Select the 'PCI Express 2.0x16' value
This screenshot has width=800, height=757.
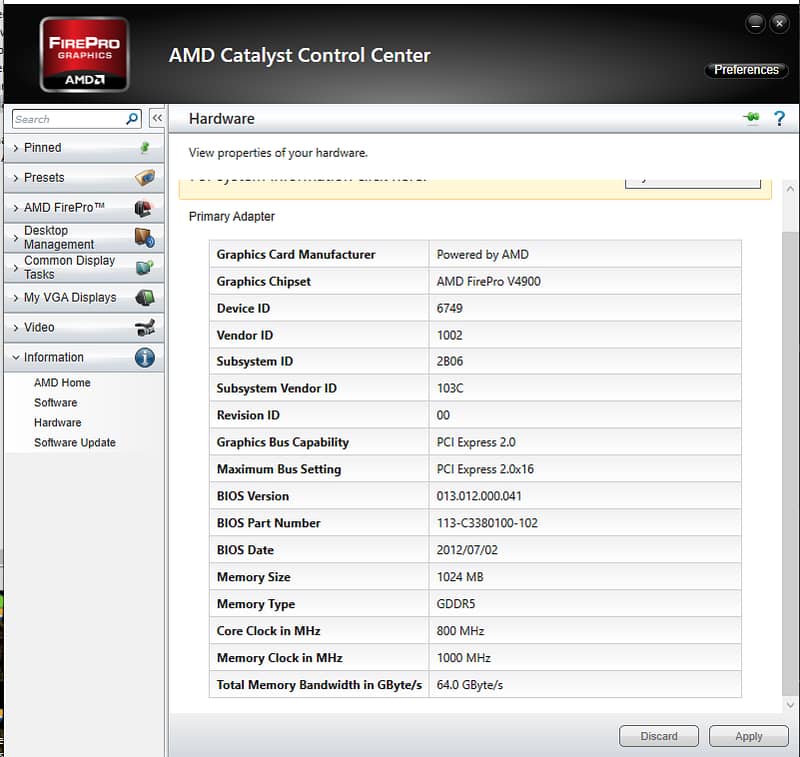[x=485, y=469]
